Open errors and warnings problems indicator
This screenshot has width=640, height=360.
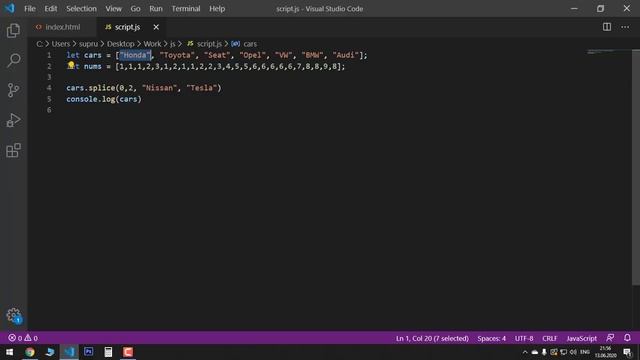23,338
